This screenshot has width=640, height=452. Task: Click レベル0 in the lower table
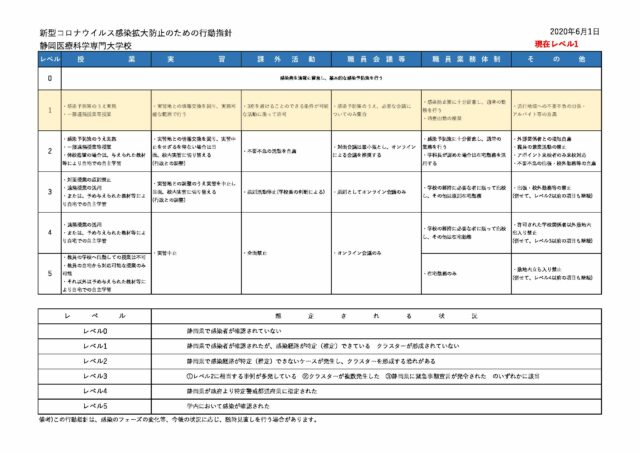pyautogui.click(x=93, y=331)
